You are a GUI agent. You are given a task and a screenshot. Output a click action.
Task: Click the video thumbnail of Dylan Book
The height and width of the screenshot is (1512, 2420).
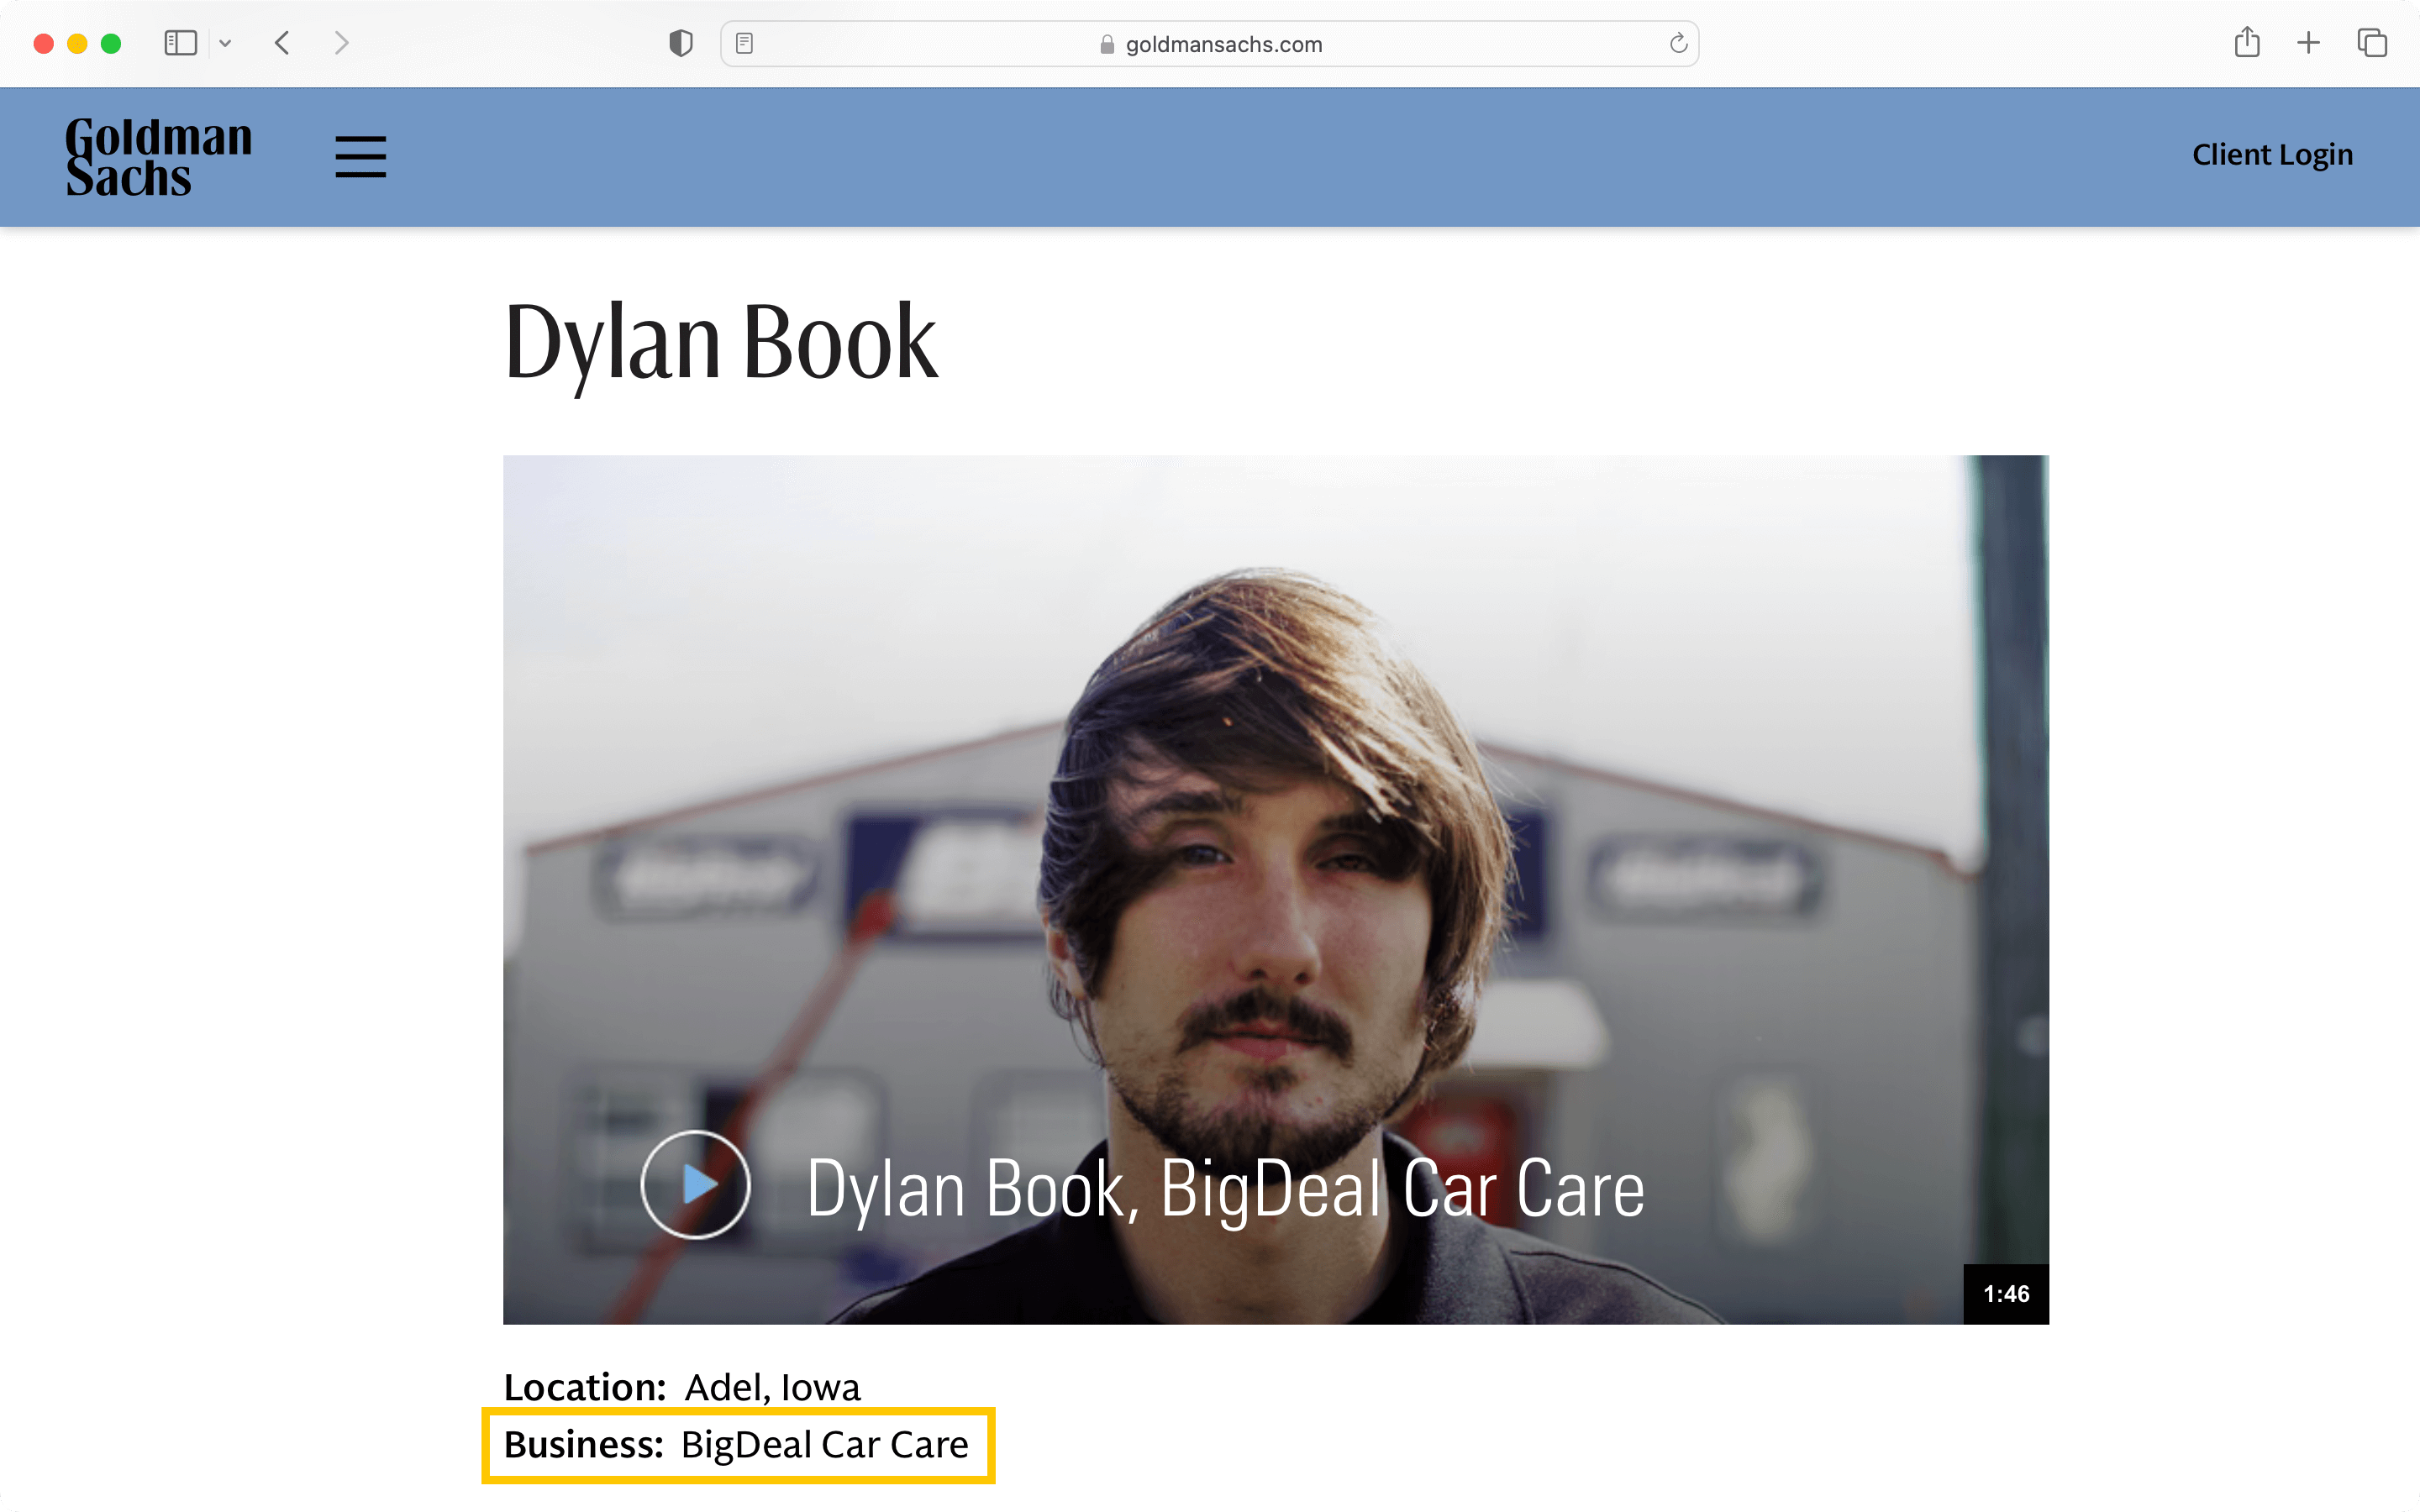coord(1276,889)
